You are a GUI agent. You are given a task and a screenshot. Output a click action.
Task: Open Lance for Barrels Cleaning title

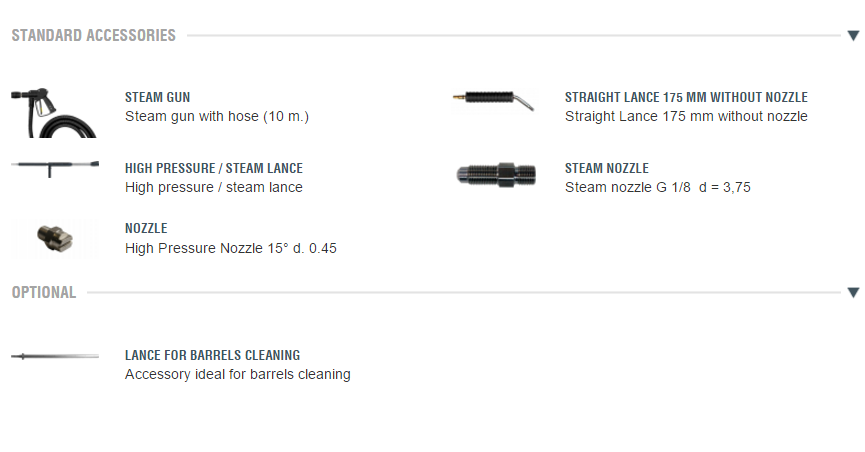212,355
